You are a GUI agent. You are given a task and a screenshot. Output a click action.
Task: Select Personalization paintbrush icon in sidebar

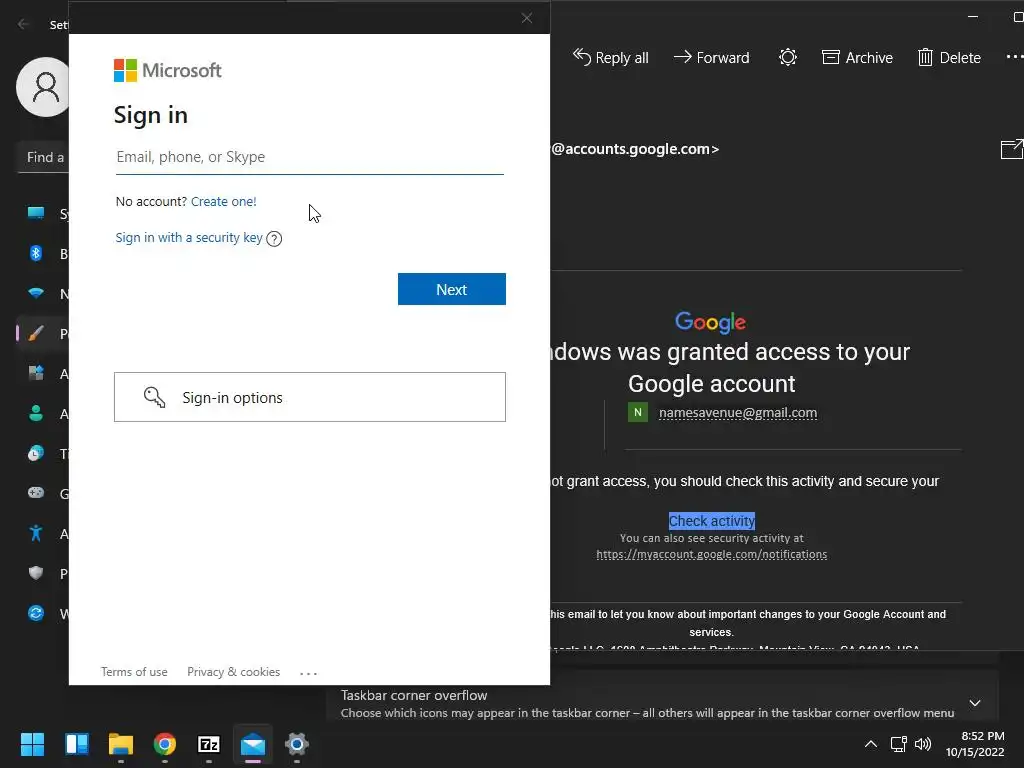tap(36, 334)
